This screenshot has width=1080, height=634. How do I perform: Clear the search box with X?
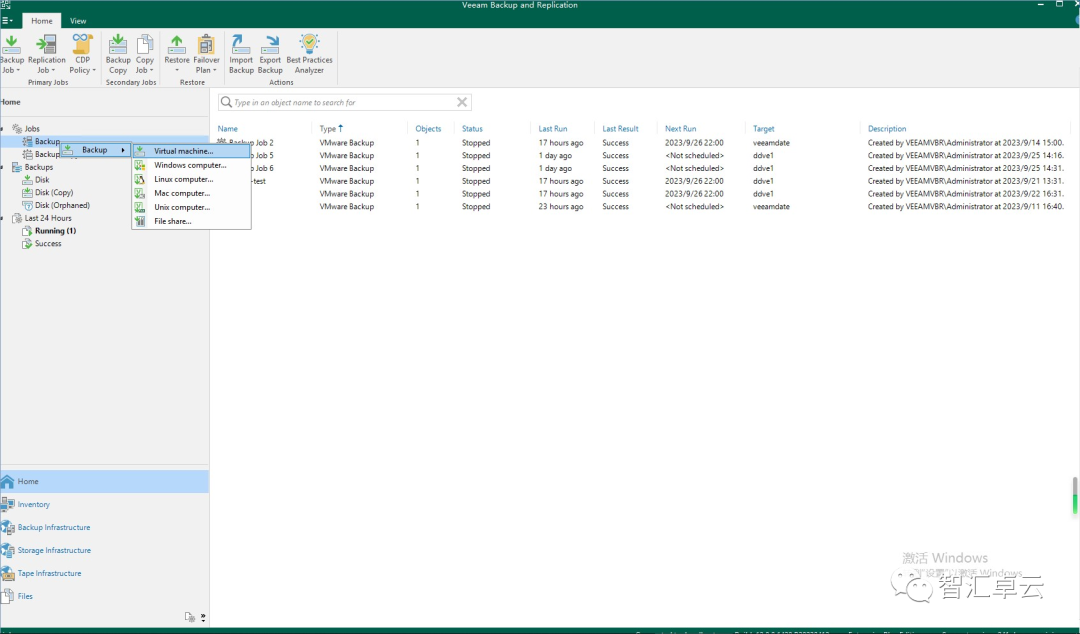point(462,102)
